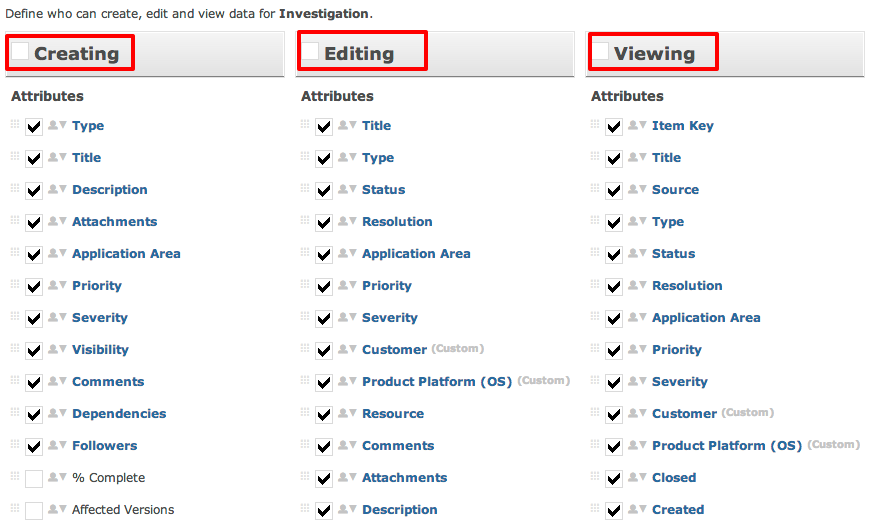Open the Followers attribute link
Screen dimensions: 871x531
point(104,445)
